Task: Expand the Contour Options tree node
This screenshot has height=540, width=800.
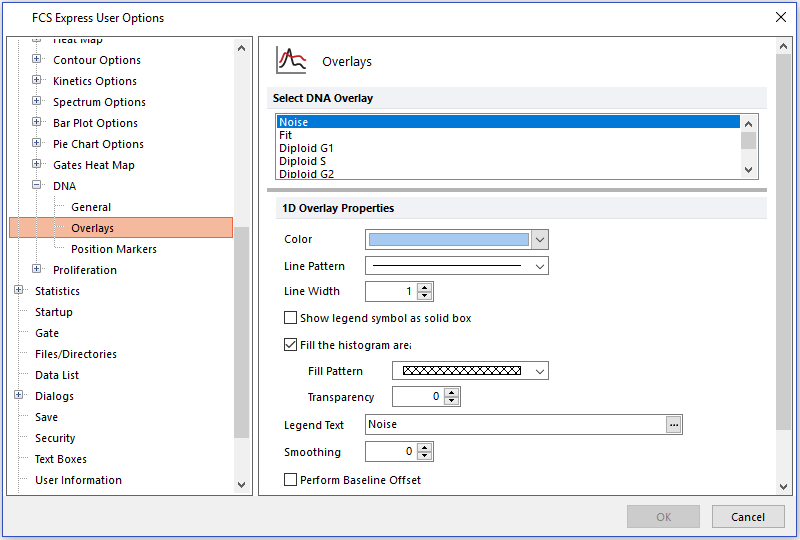Action: (36, 59)
